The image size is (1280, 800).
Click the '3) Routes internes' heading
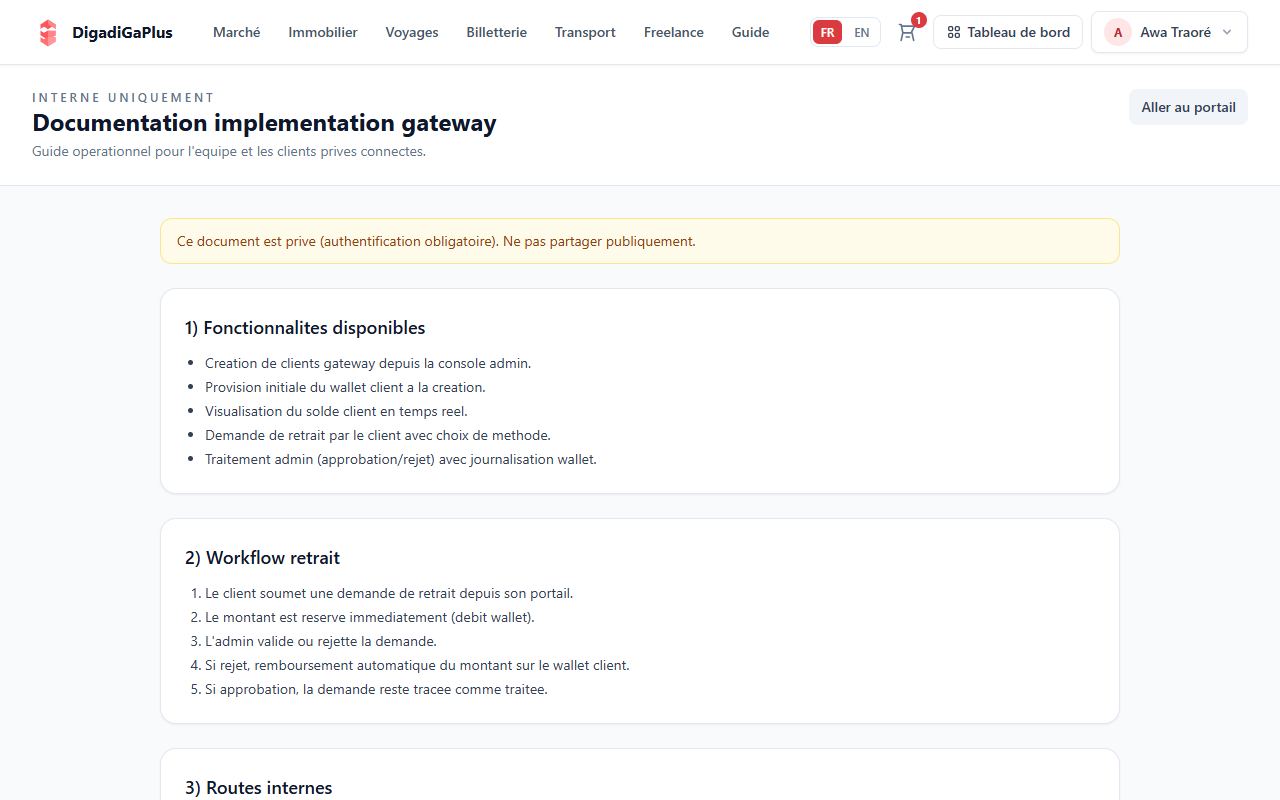pyautogui.click(x=258, y=788)
